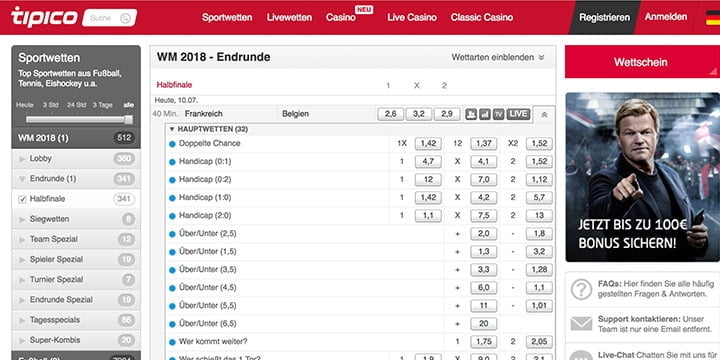
Task: Open Wettarten einblenden dropdown
Action: pyautogui.click(x=498, y=57)
